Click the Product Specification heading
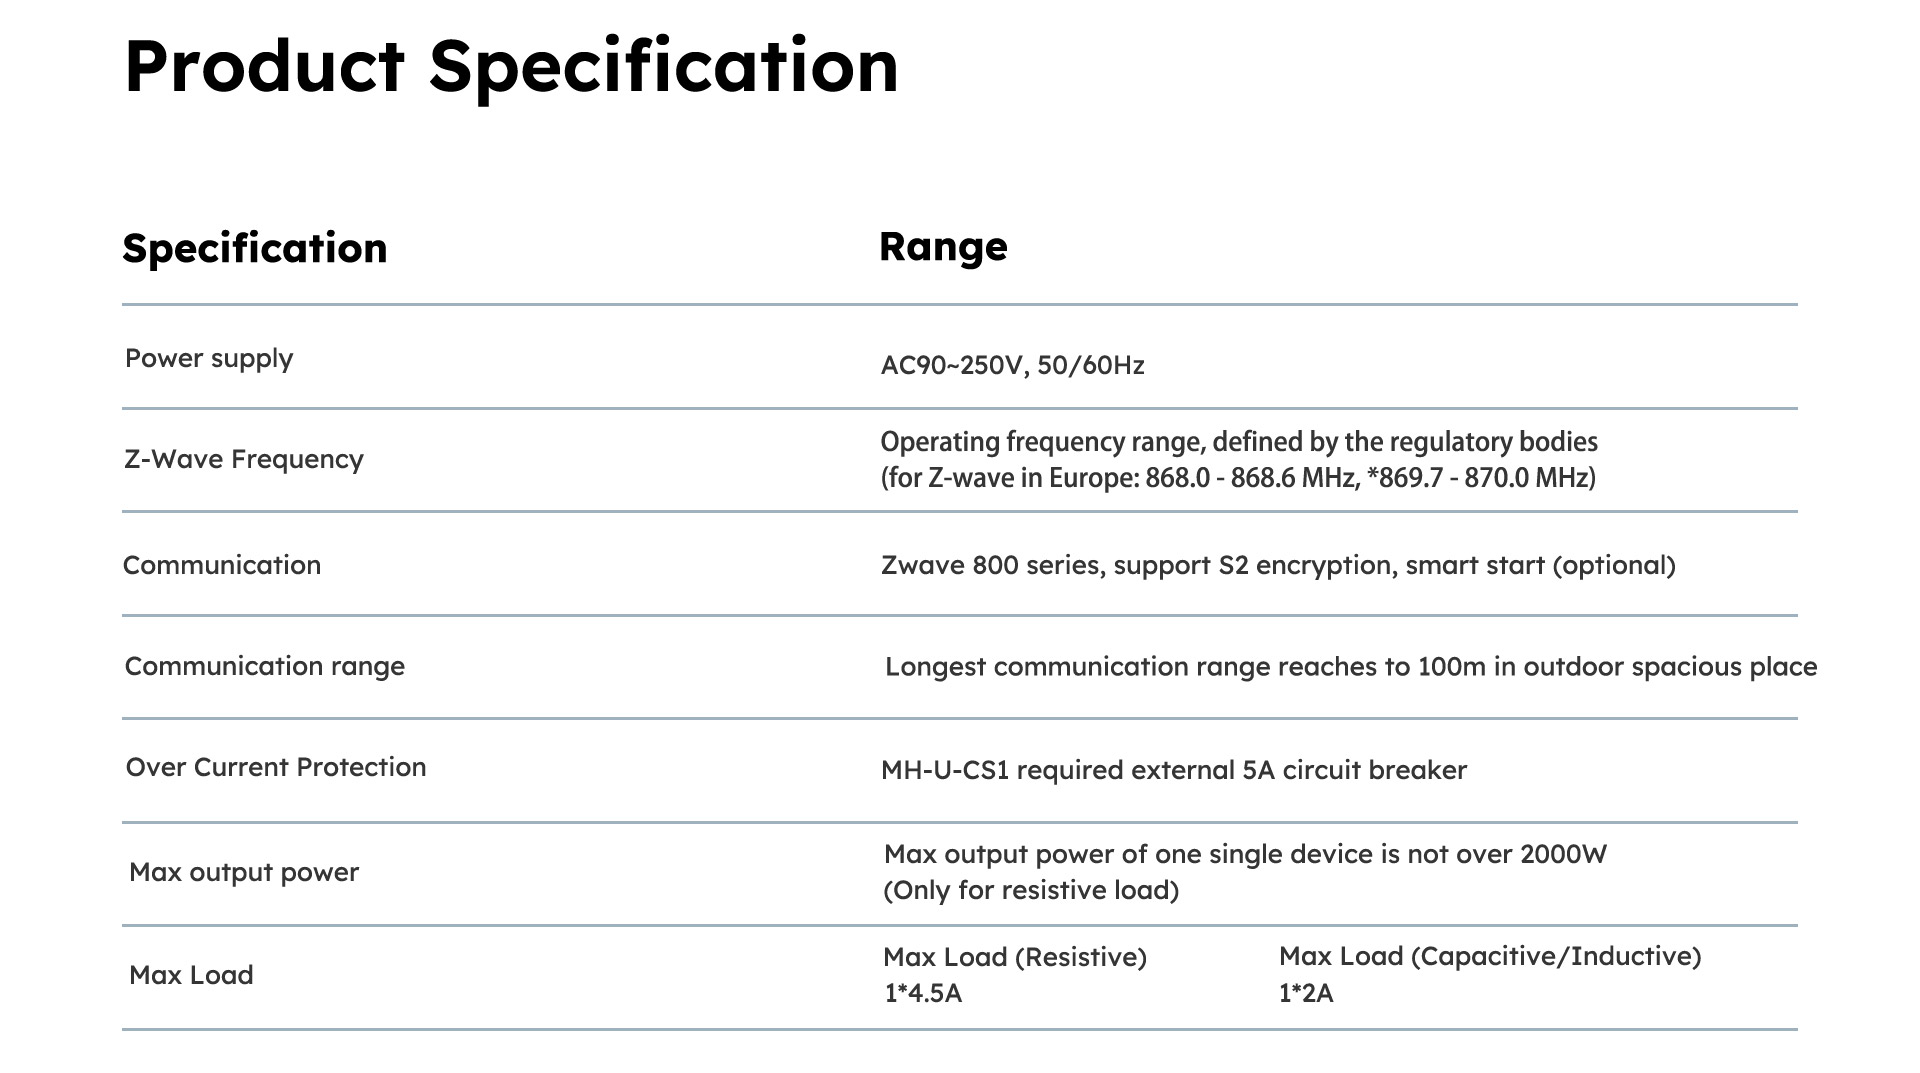 [x=511, y=67]
